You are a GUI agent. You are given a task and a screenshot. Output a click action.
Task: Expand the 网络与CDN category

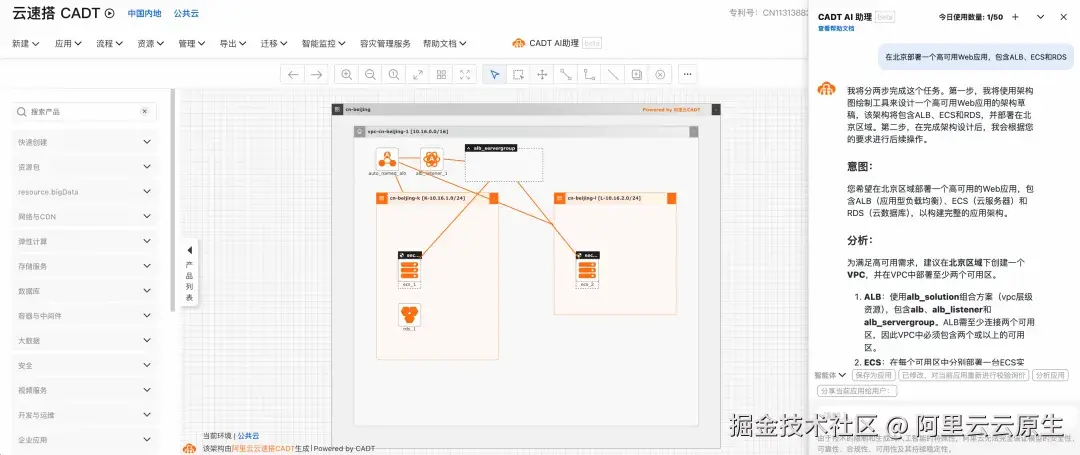click(84, 216)
